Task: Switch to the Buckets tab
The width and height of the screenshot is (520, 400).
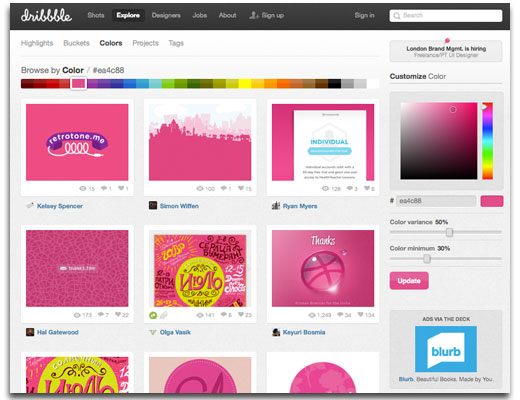Action: point(76,43)
